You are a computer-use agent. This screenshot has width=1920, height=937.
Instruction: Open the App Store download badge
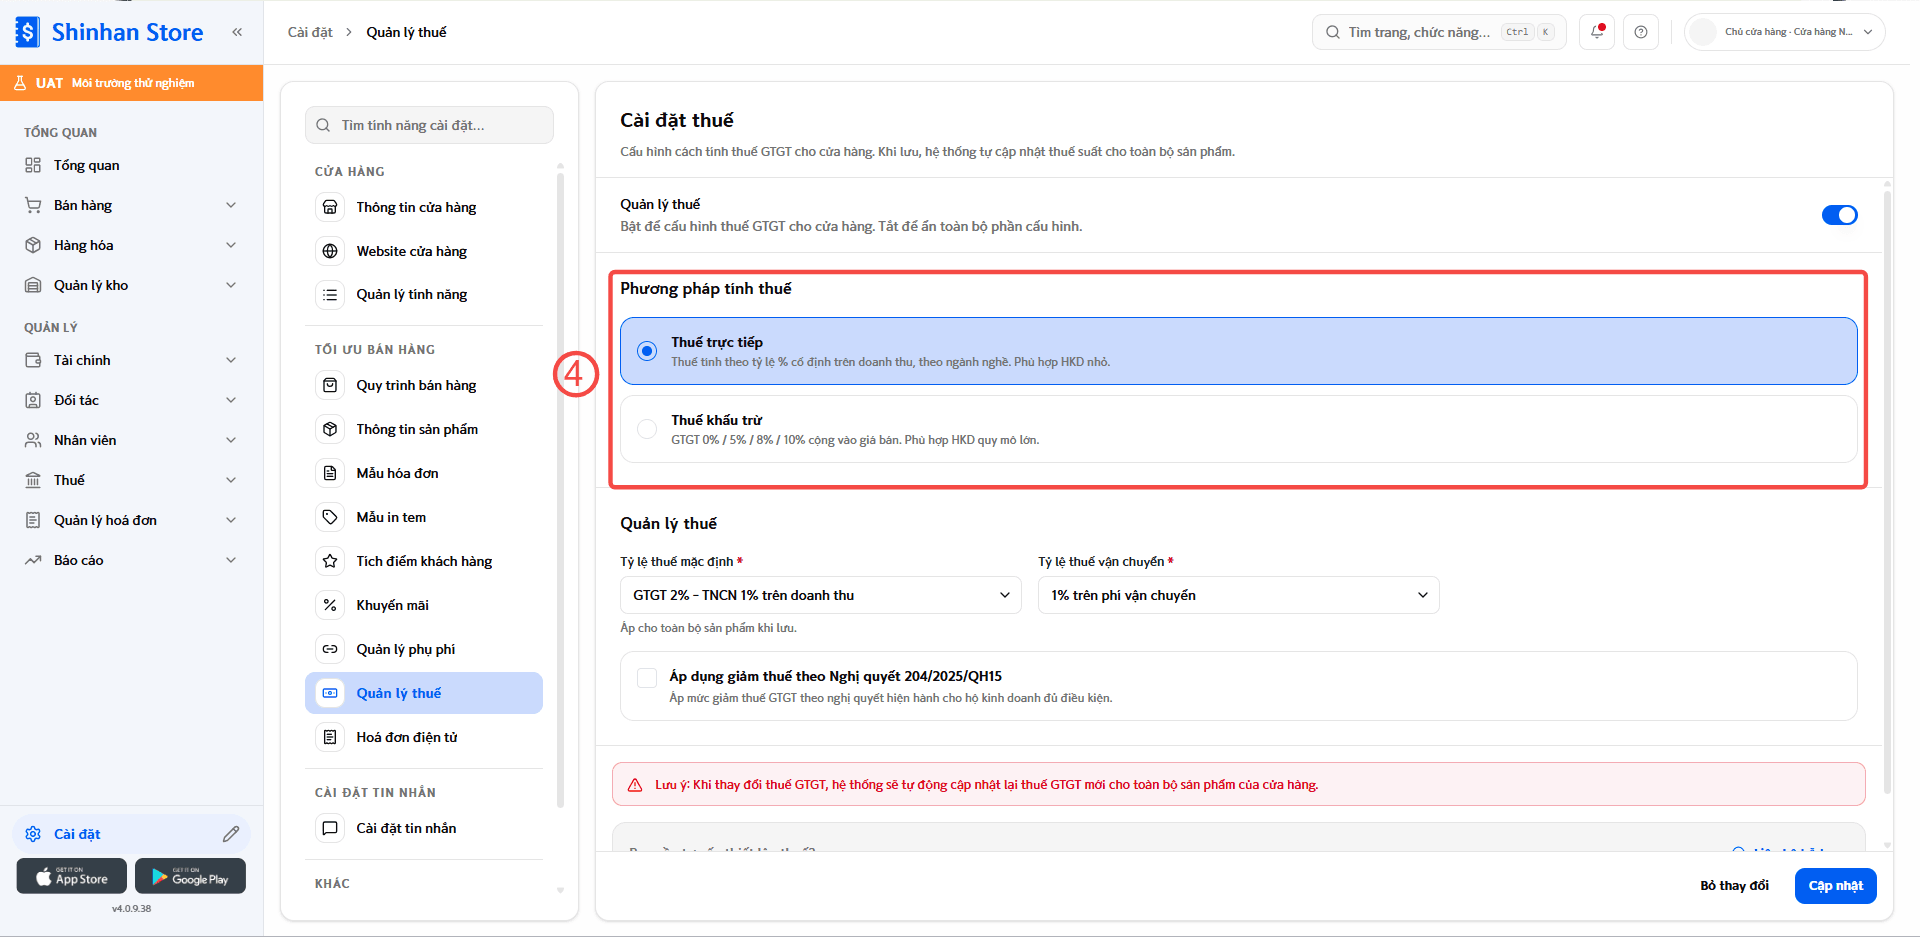[72, 876]
